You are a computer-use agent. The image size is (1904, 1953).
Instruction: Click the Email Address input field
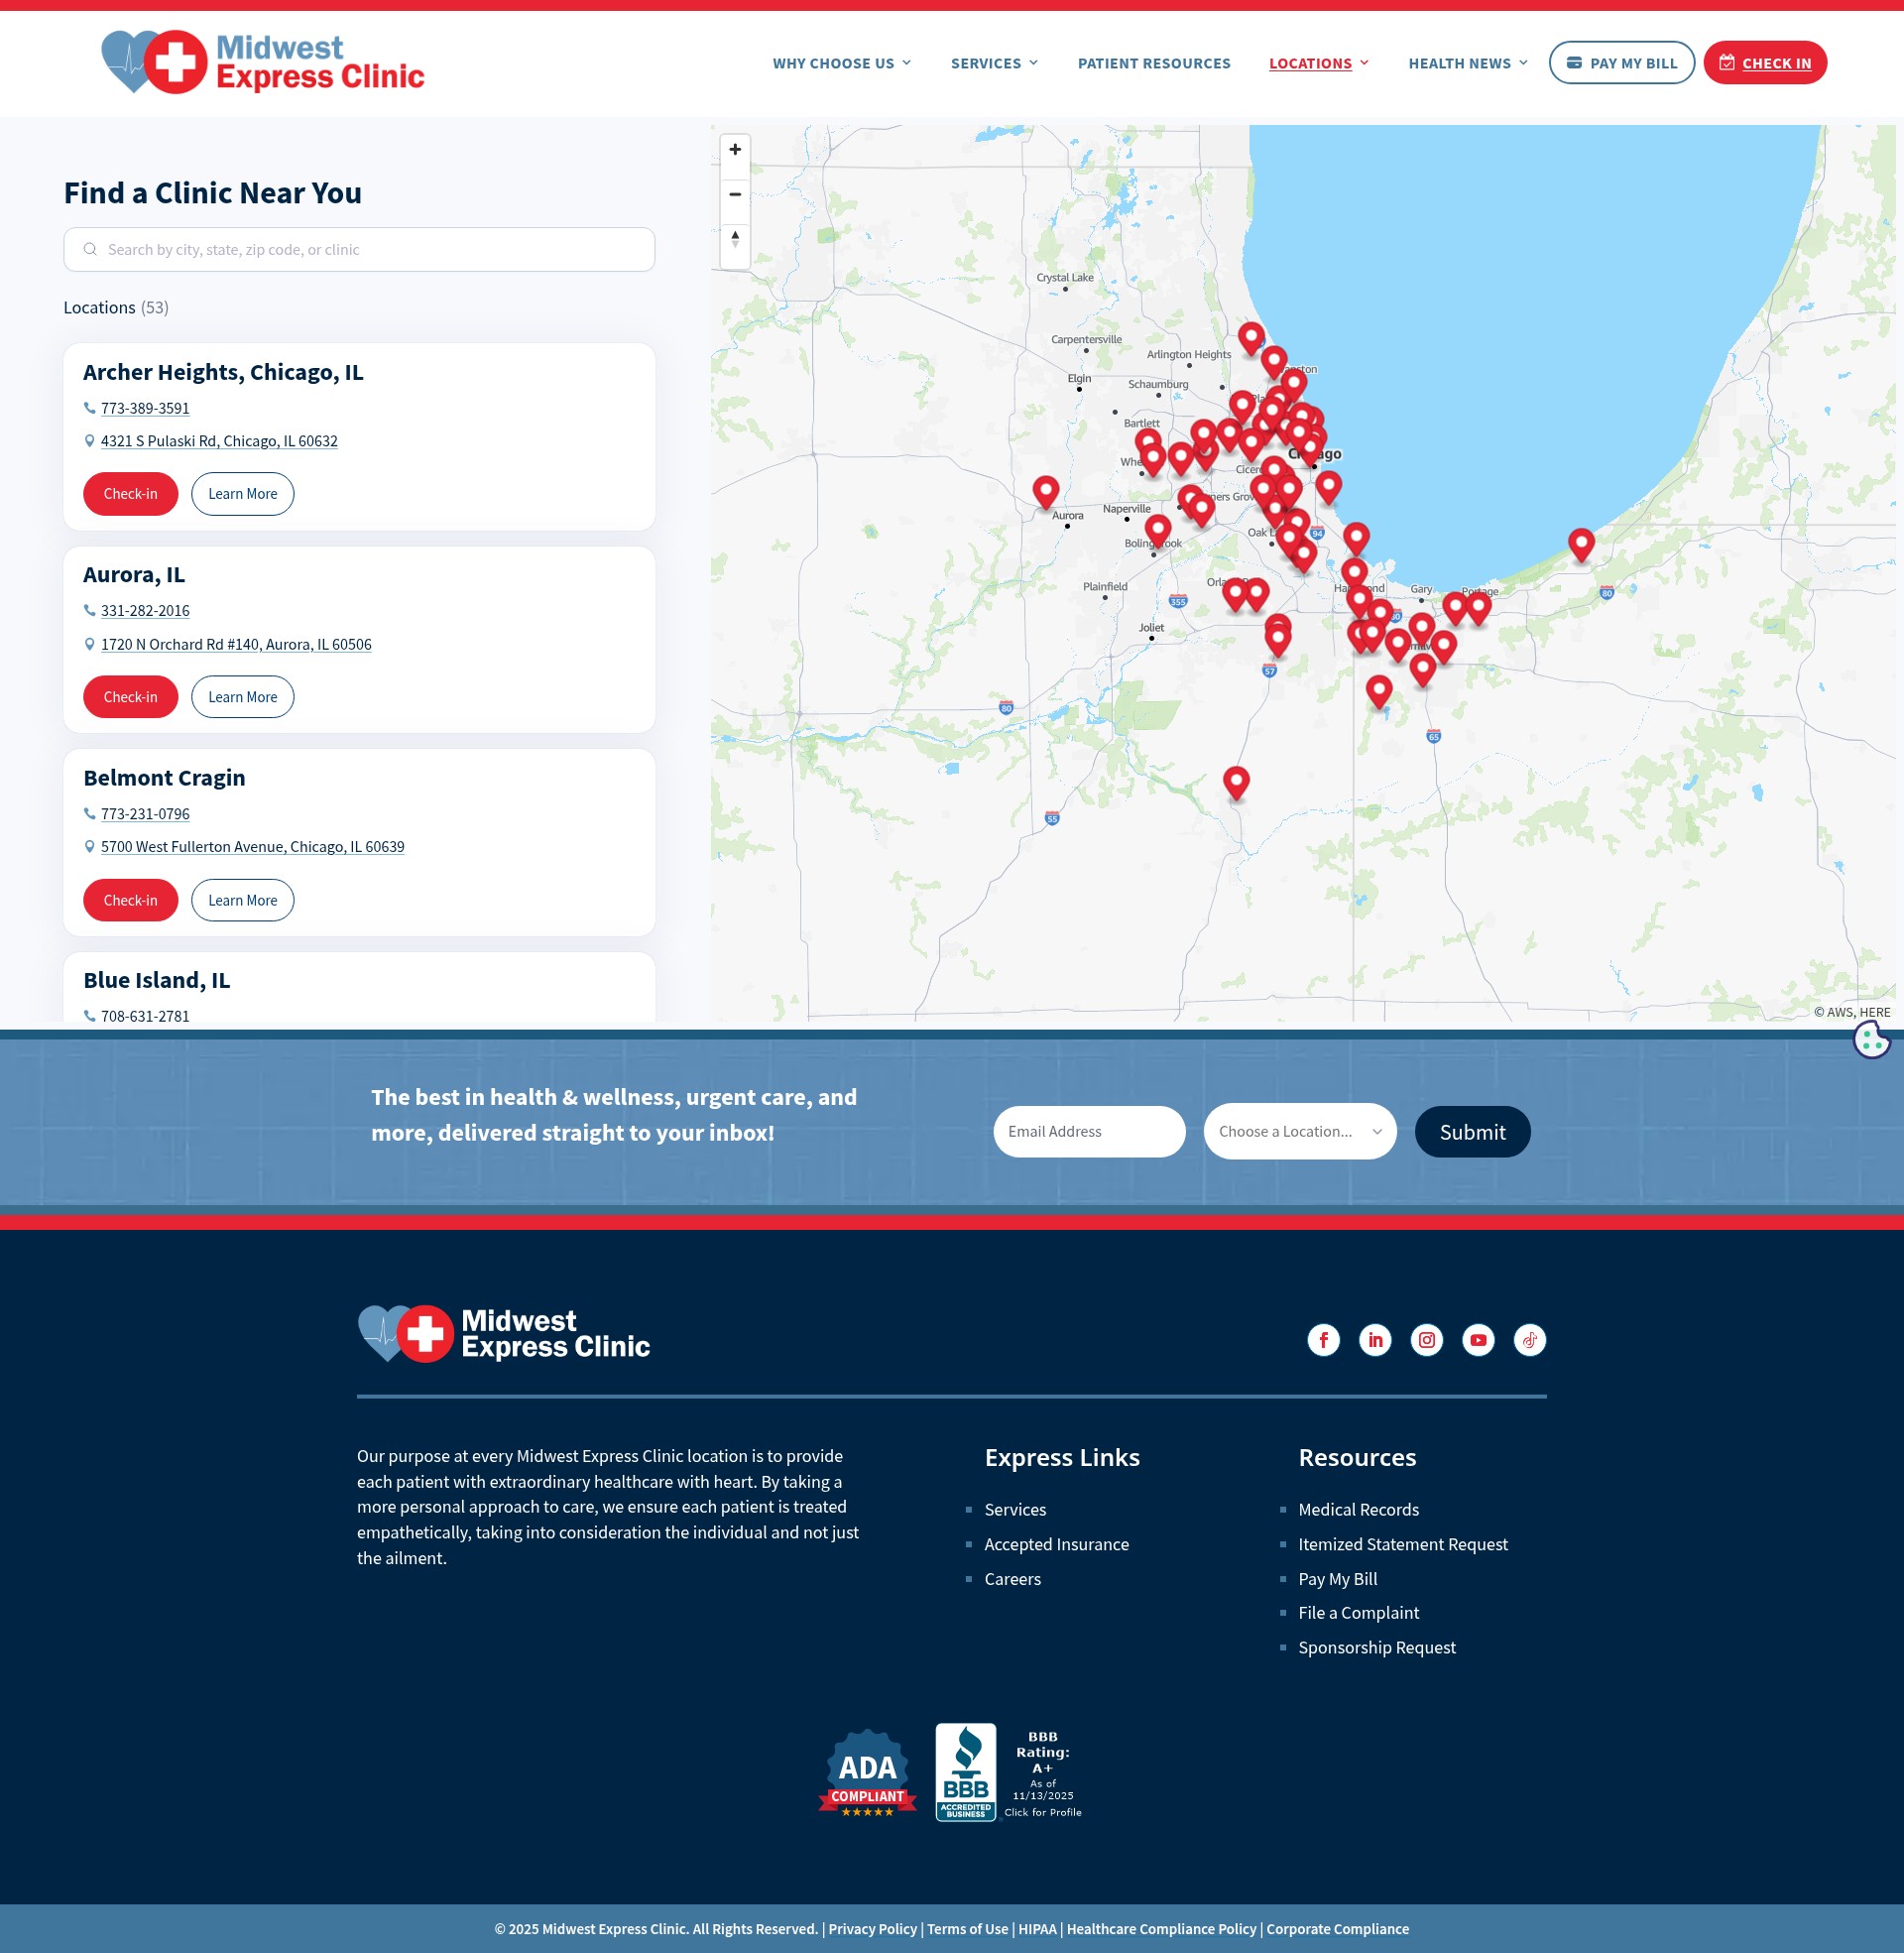point(1089,1131)
